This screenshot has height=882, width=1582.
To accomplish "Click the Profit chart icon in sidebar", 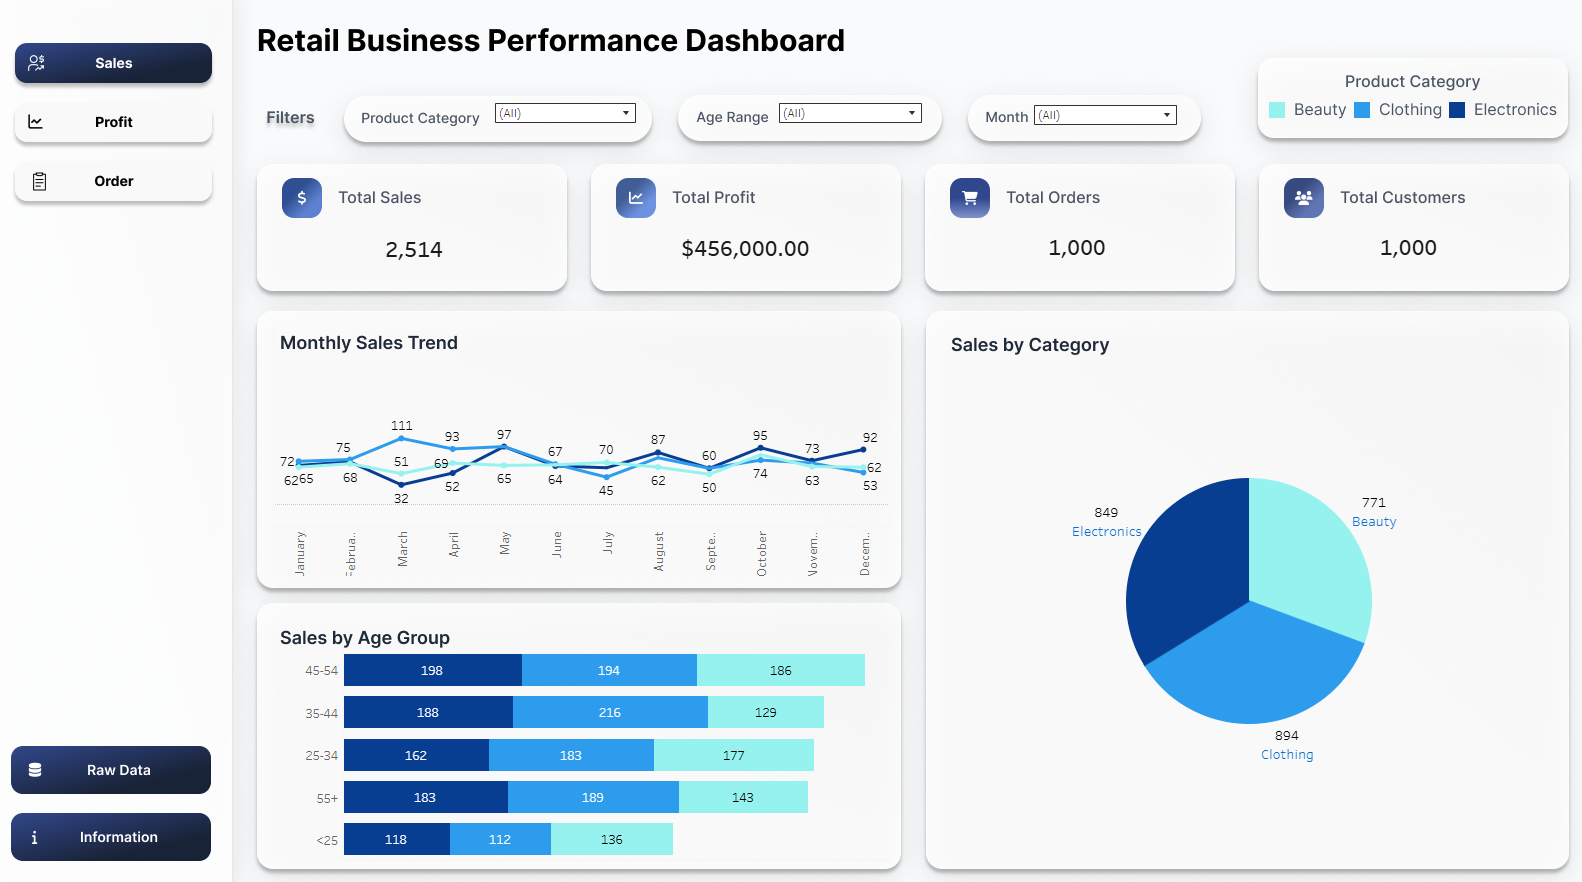I will coord(36,122).
